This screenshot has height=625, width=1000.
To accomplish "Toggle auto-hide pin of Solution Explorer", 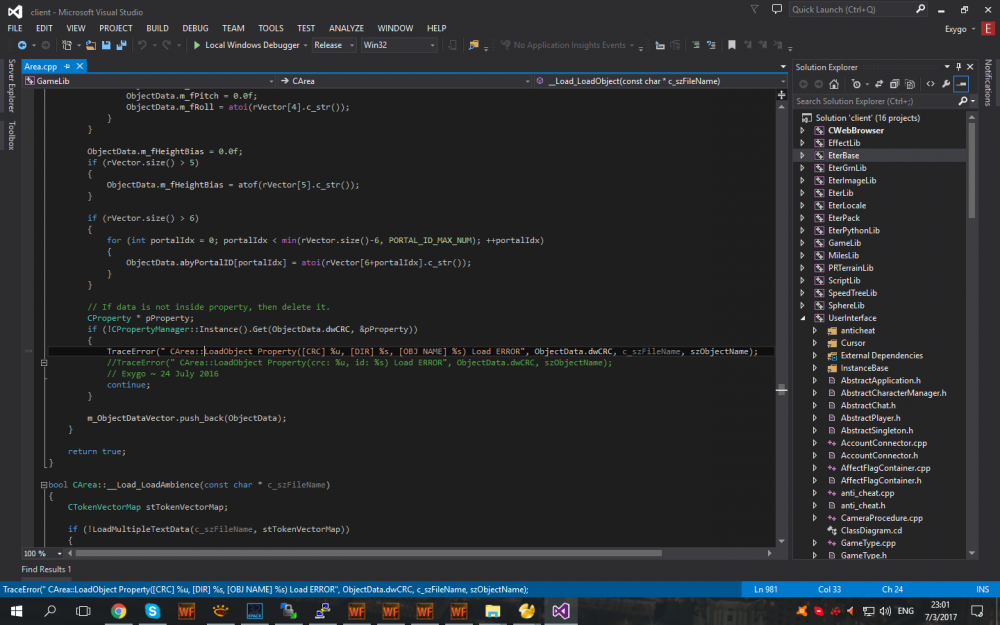I will pyautogui.click(x=958, y=67).
